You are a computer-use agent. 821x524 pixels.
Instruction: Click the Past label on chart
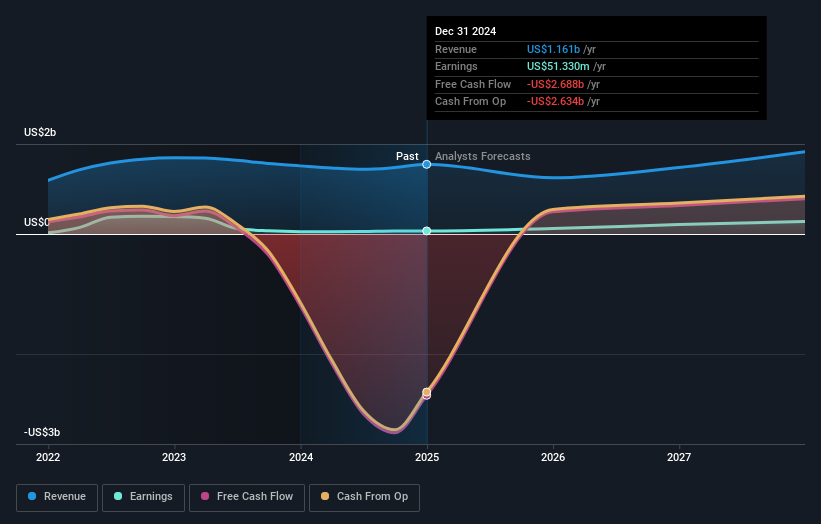(x=407, y=156)
